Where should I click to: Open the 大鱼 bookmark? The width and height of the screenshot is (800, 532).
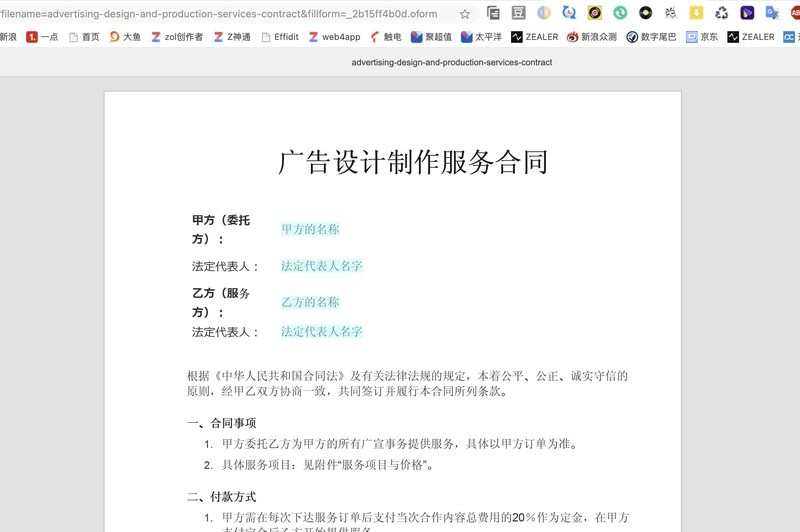click(126, 37)
